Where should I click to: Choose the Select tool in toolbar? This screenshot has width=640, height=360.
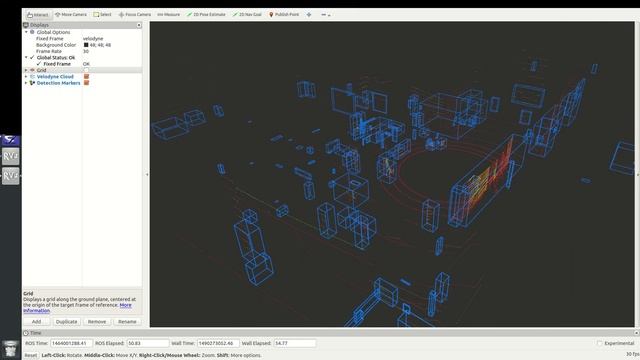pos(102,15)
